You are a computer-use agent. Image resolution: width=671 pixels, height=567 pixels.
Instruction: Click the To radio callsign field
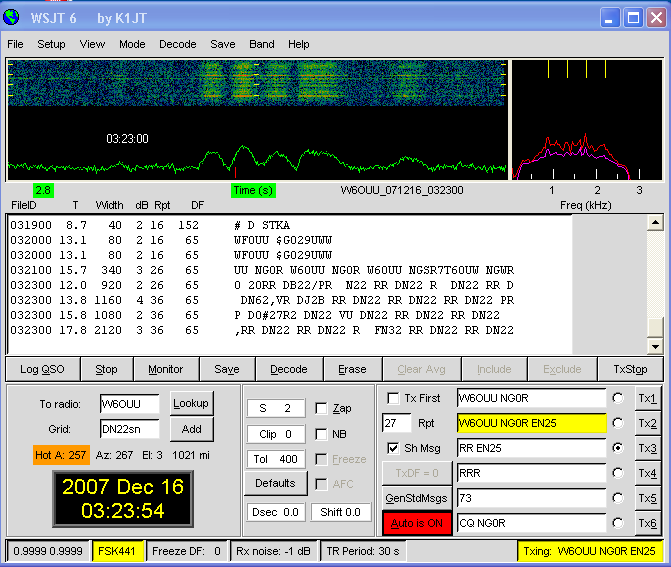tap(130, 404)
